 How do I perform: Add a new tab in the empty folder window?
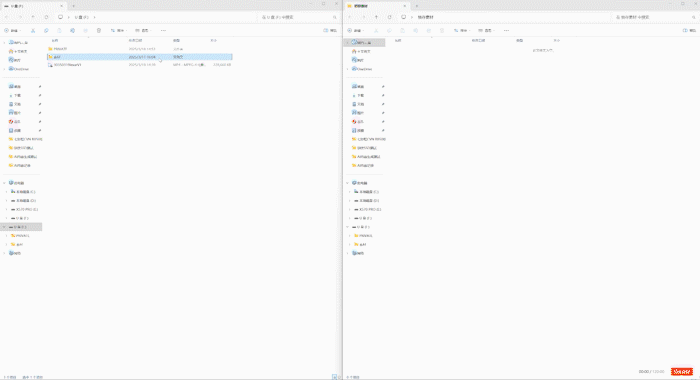coord(417,6)
